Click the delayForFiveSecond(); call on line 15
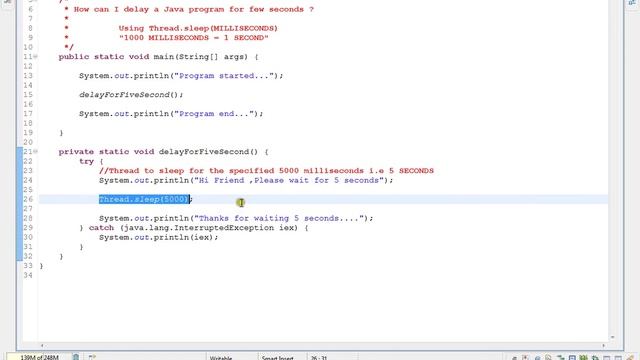 131,95
